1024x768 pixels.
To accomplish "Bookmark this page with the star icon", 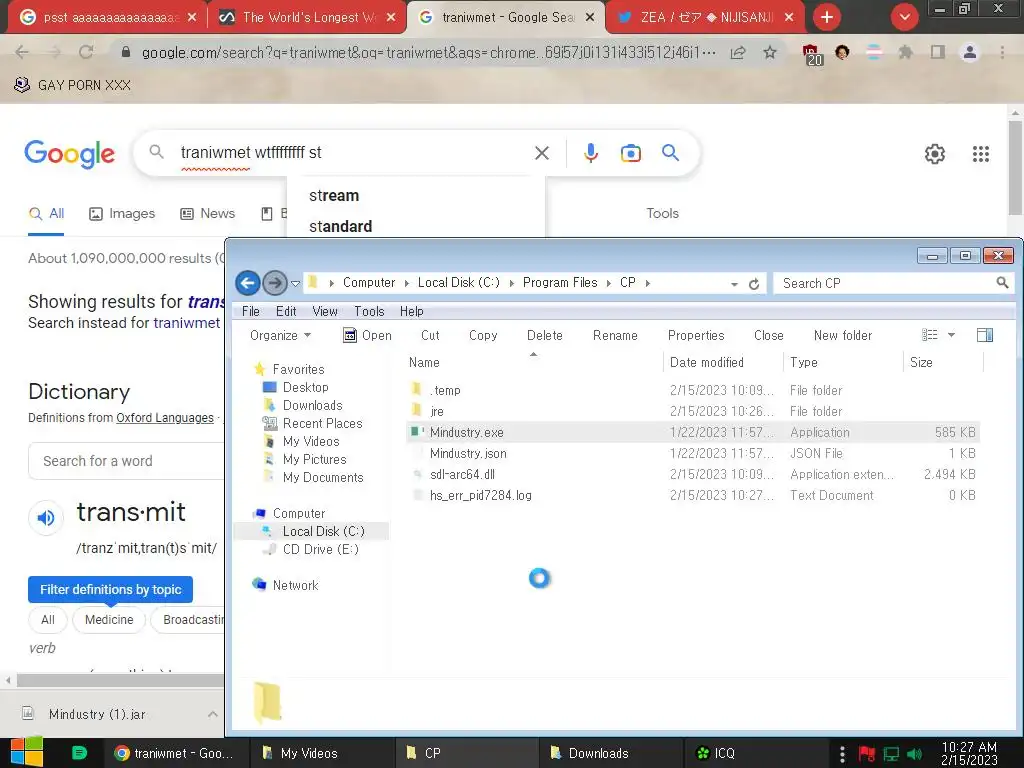I will [x=770, y=52].
